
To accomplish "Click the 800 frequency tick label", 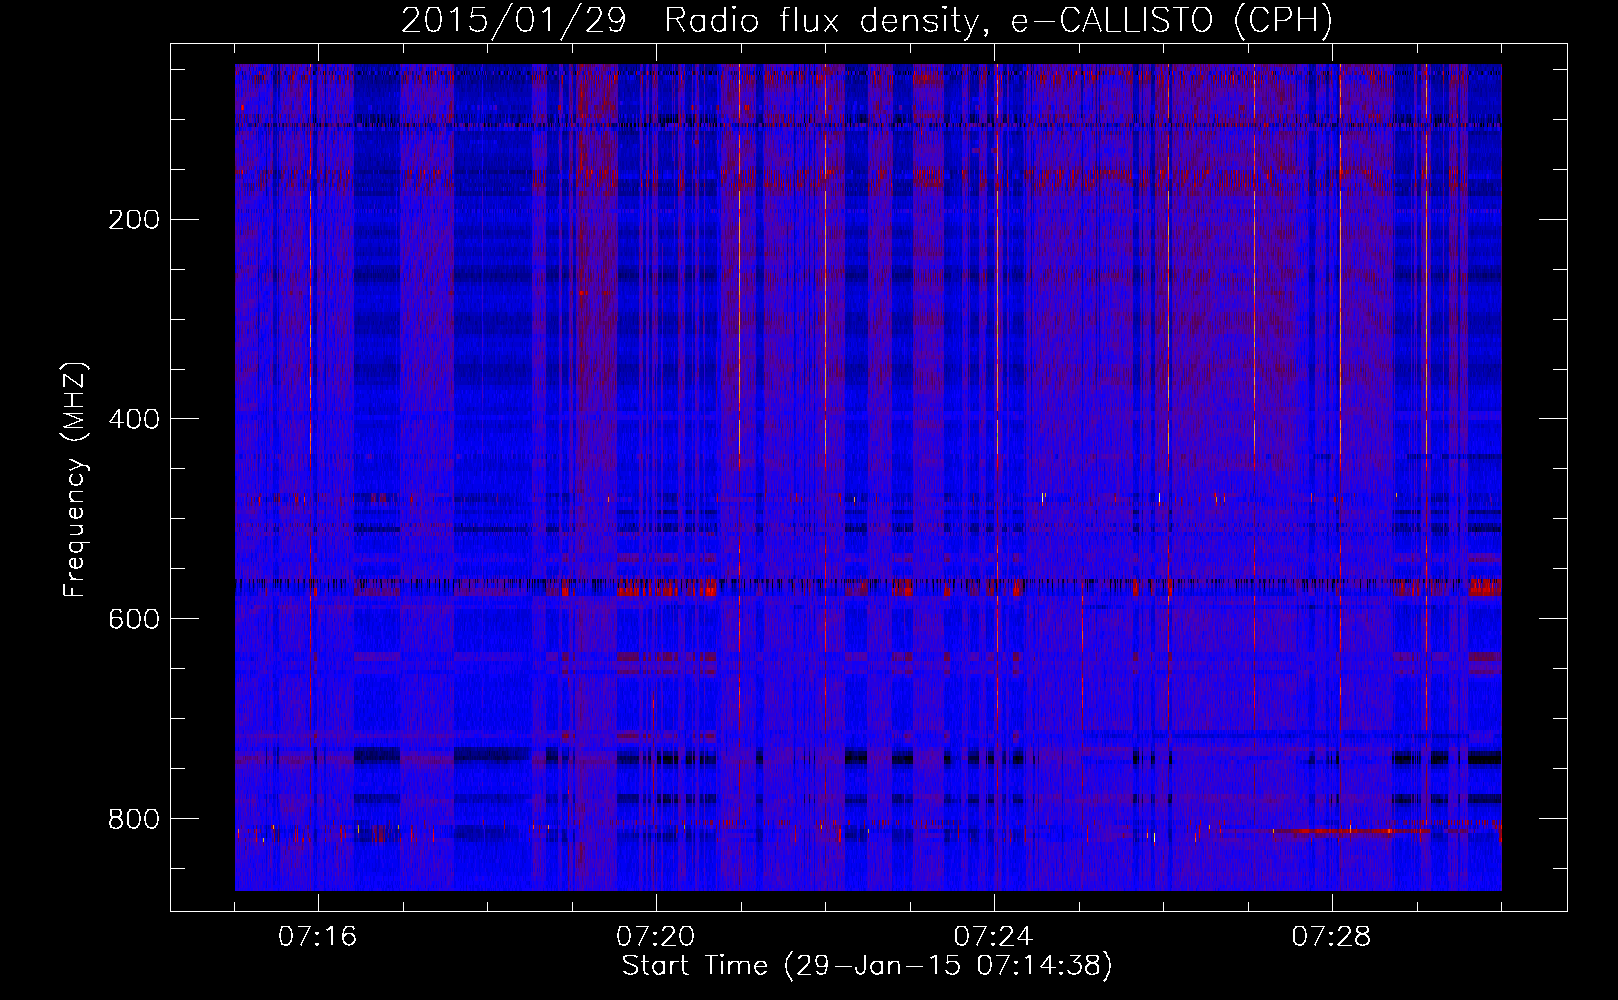I will (x=134, y=819).
